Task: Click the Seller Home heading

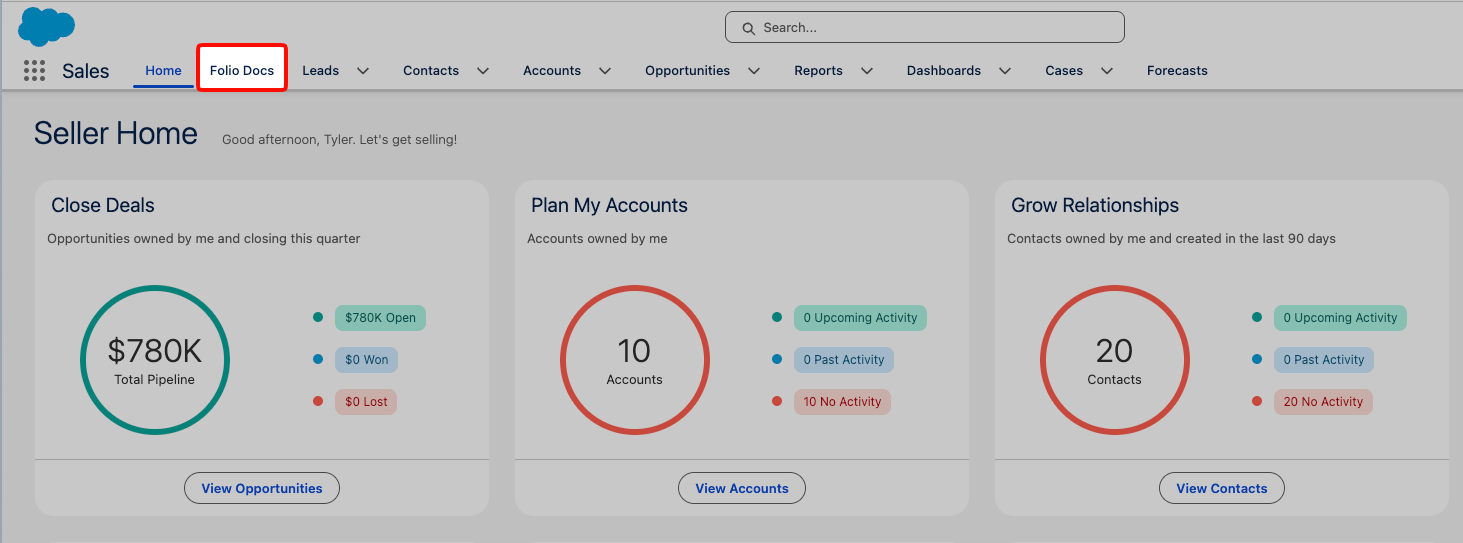Action: (x=116, y=133)
